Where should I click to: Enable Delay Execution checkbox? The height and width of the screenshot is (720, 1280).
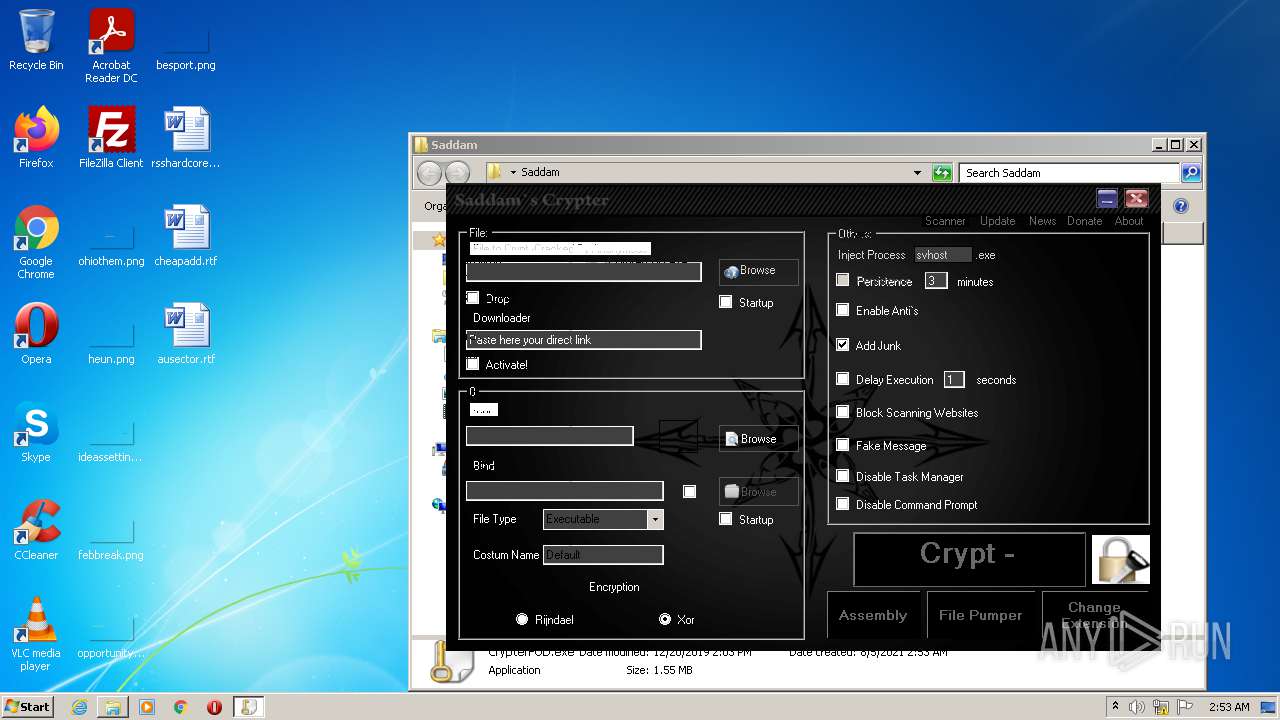click(843, 379)
